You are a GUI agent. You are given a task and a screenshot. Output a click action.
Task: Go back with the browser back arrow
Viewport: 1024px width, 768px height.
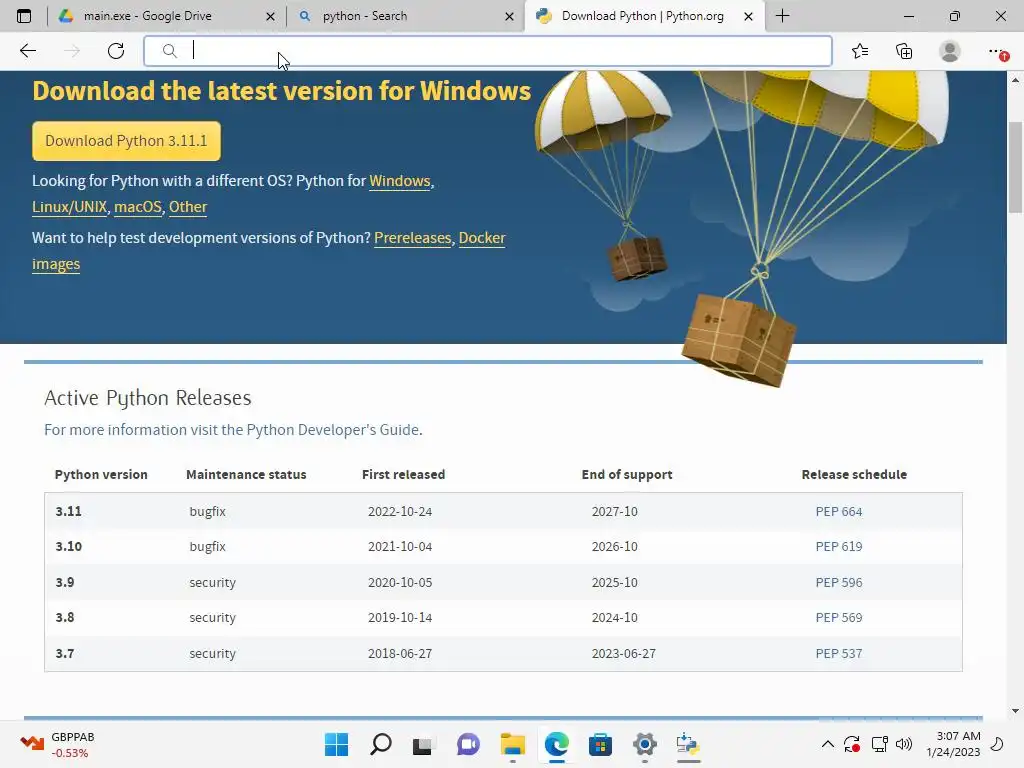pyautogui.click(x=27, y=51)
